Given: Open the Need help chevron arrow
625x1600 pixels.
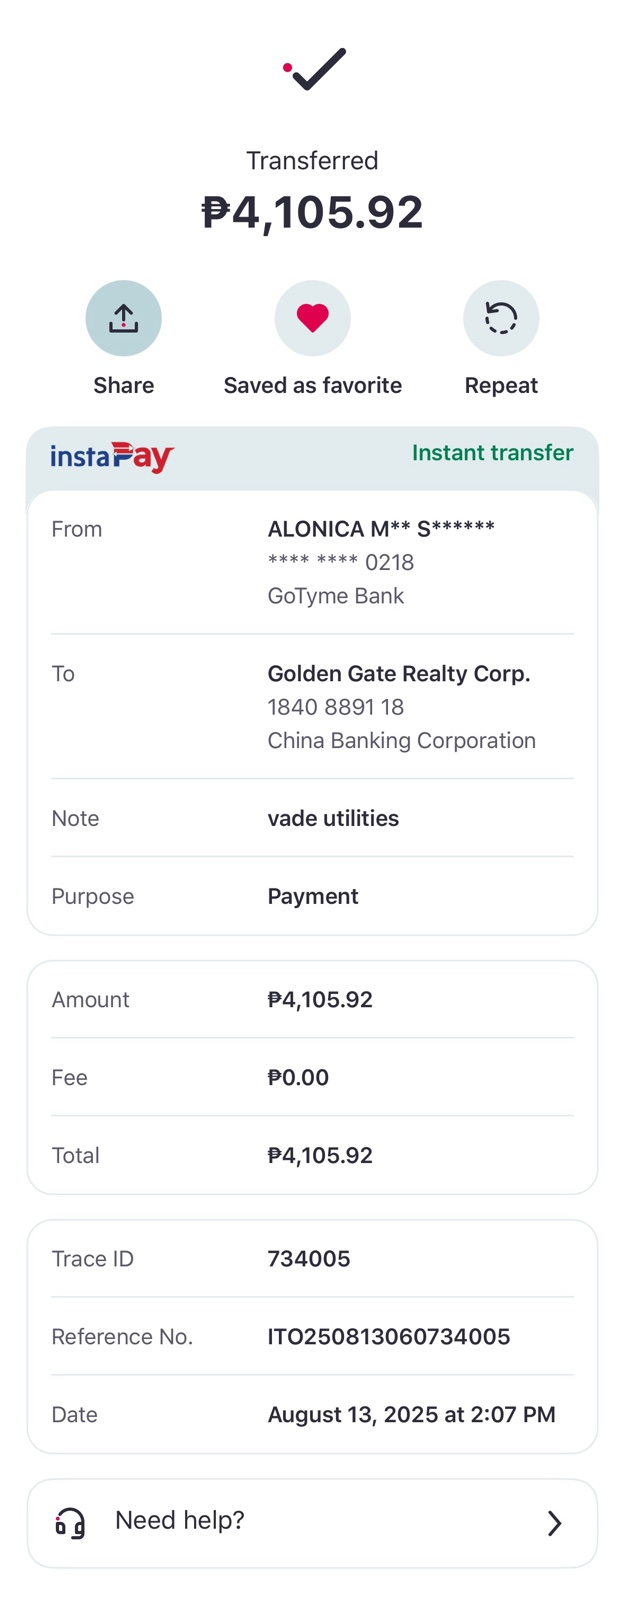Looking at the screenshot, I should (x=555, y=1523).
